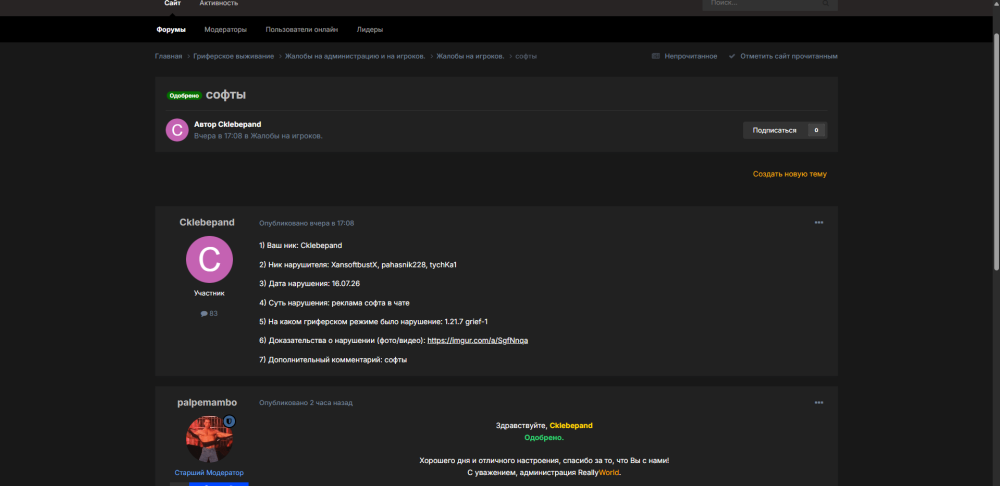This screenshot has height=486, width=1000.
Task: Click the green Одобрено tag next to the title
Action: coord(184,95)
